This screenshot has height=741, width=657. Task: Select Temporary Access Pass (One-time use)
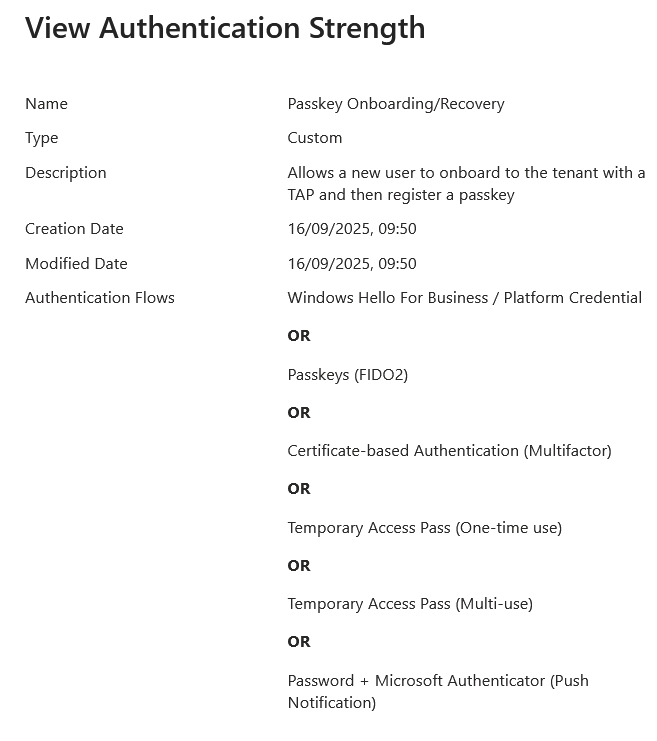click(x=424, y=528)
